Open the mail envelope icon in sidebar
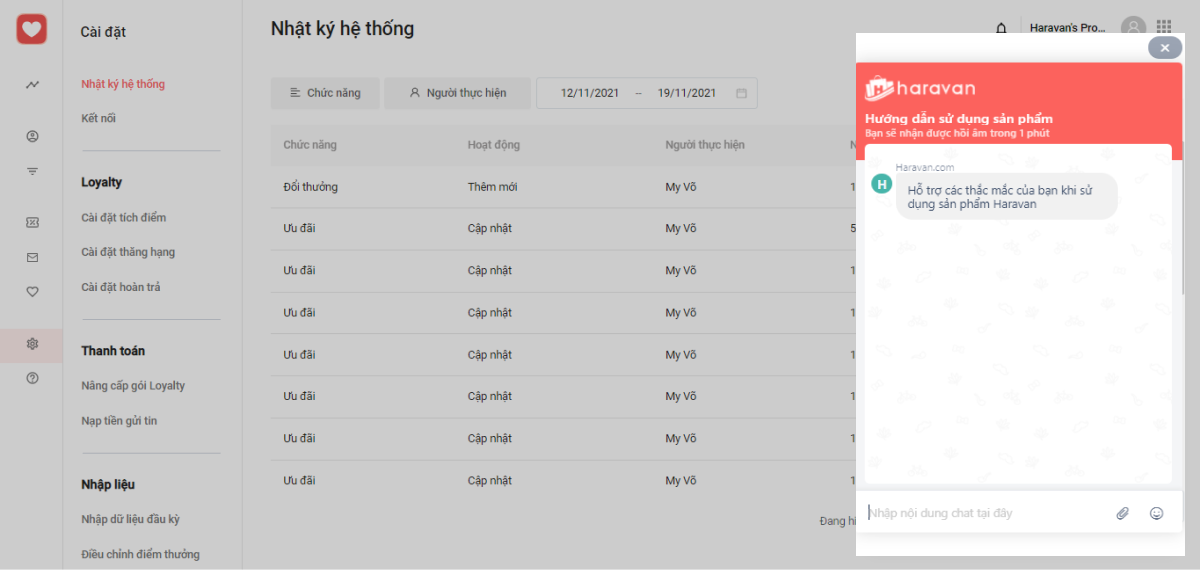Viewport: 1200px width, 570px height. tap(32, 257)
